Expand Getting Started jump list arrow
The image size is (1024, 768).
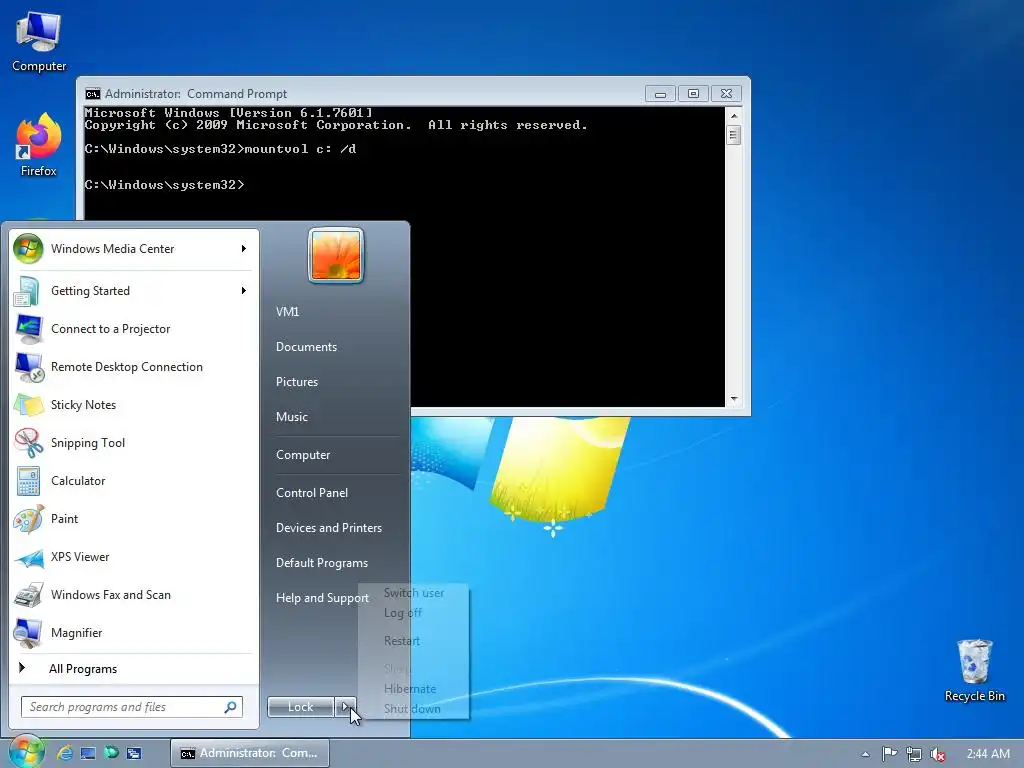coord(244,291)
